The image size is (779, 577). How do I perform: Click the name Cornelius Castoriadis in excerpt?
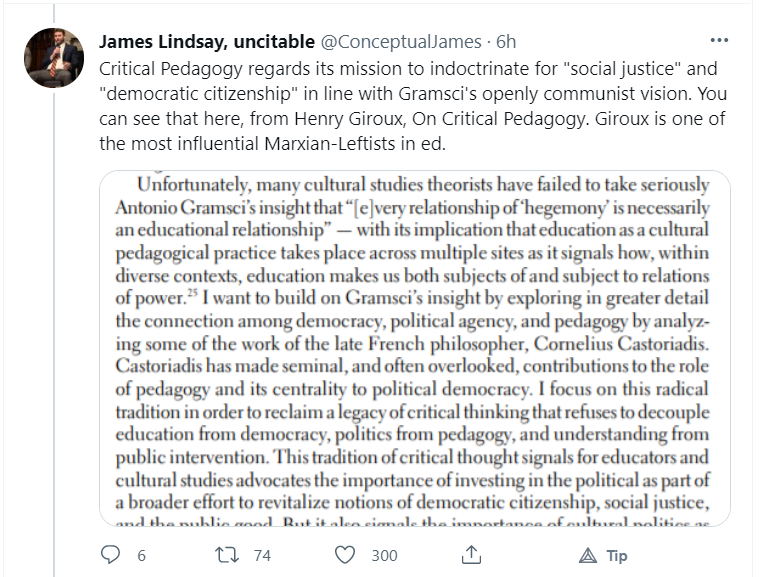point(624,341)
